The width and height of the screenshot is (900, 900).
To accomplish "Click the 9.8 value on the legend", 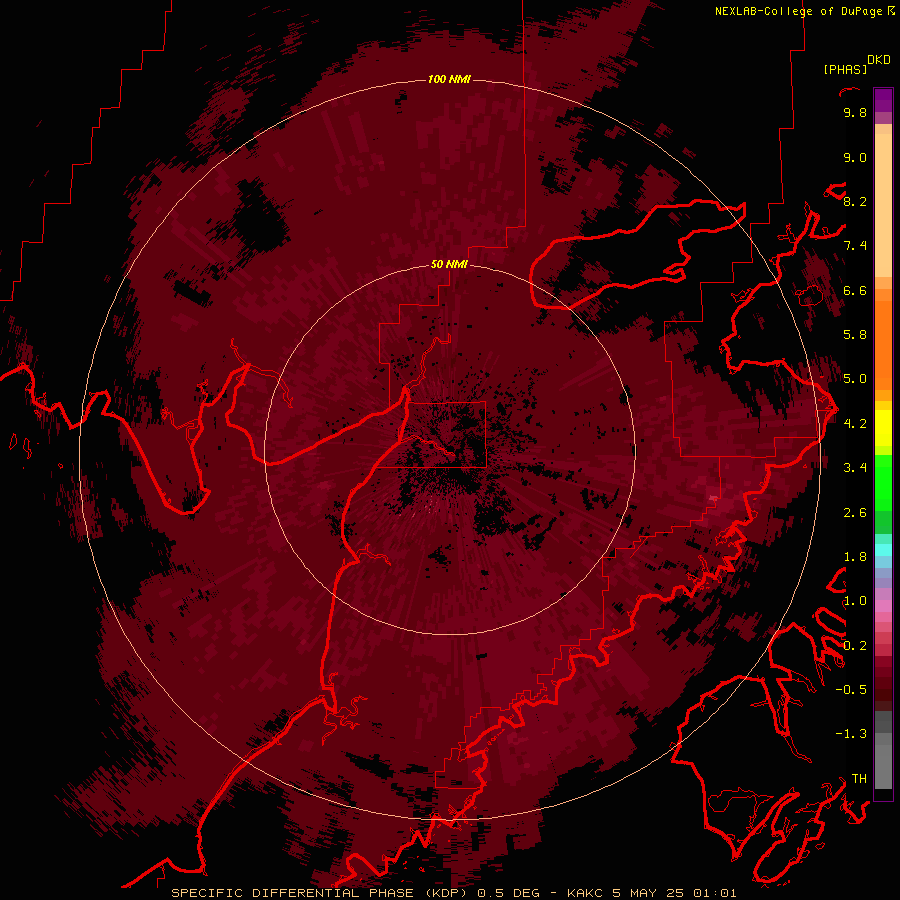I will point(855,112).
